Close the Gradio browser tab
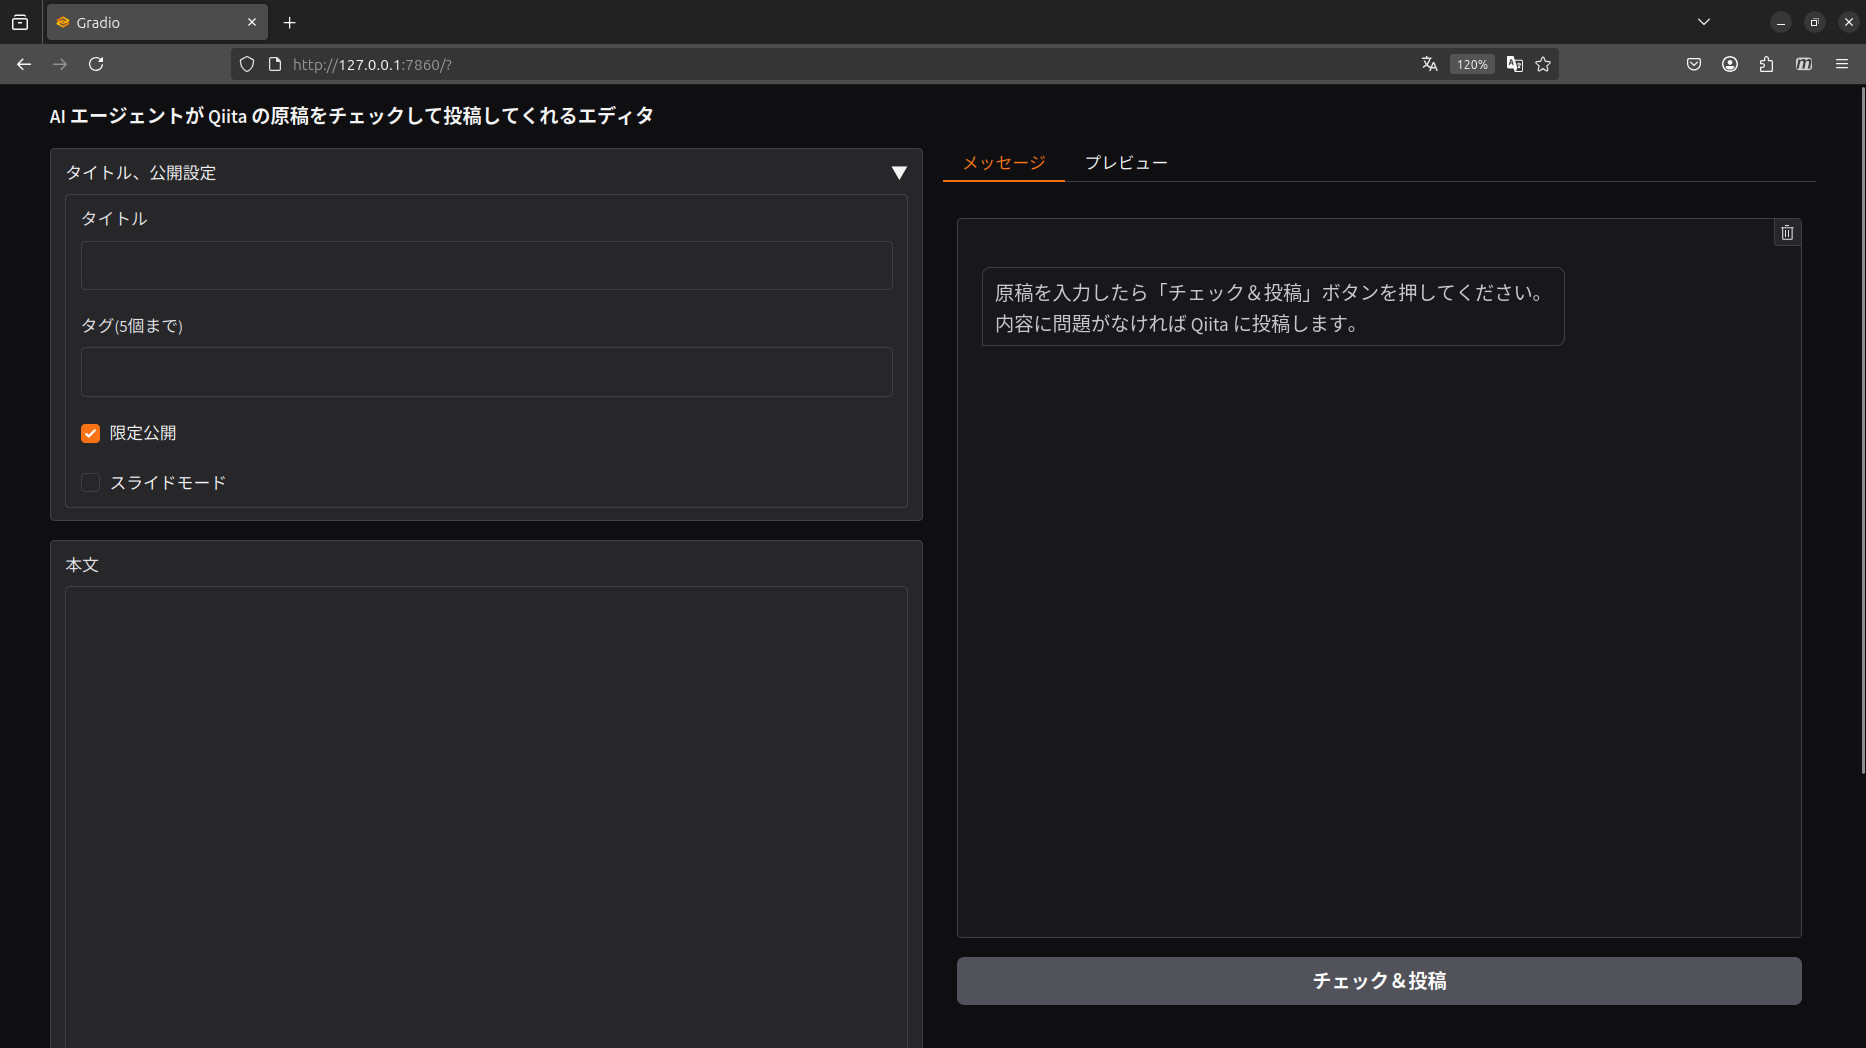1866x1048 pixels. tap(252, 22)
